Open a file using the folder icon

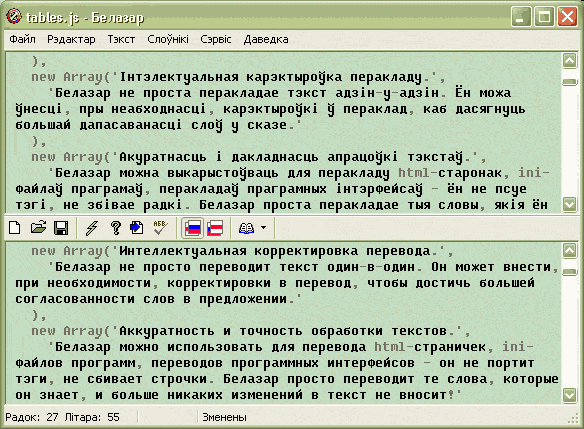pyautogui.click(x=38, y=228)
